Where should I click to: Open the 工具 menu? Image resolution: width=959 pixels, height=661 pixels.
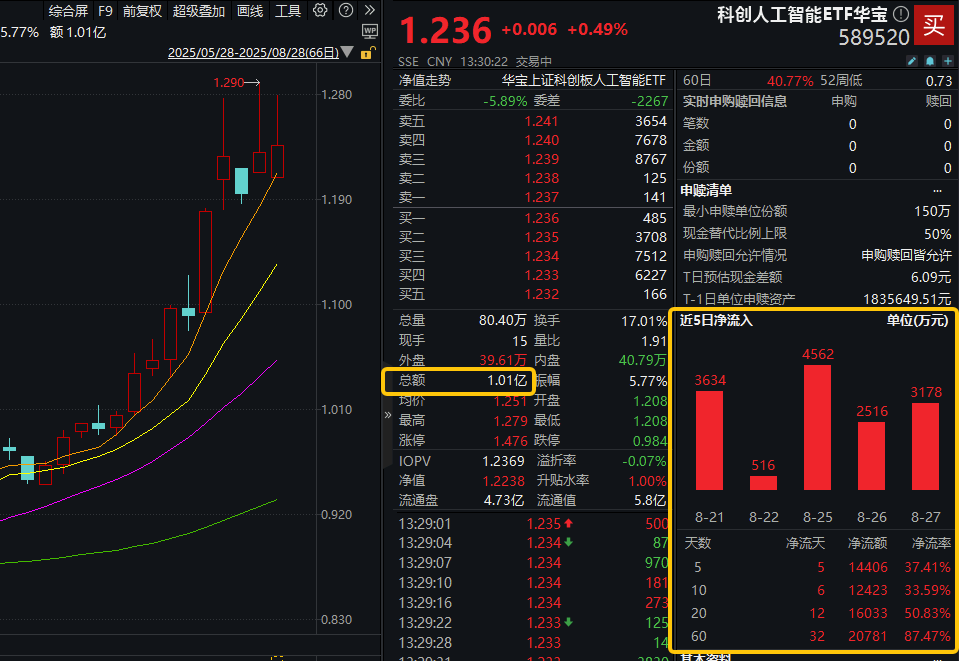pyautogui.click(x=288, y=11)
